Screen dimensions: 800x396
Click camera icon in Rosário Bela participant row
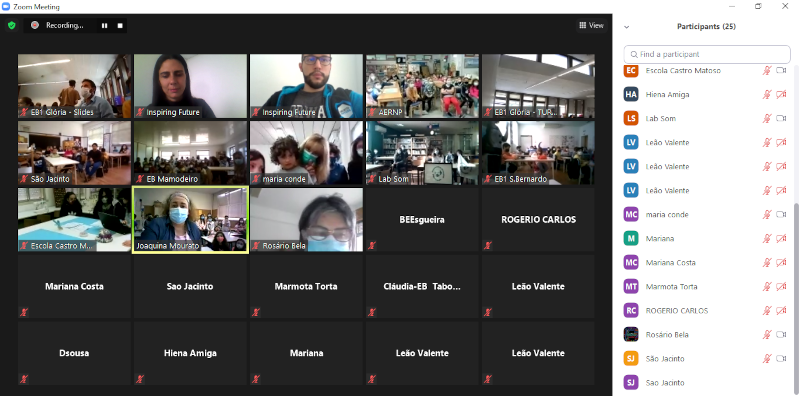point(781,334)
